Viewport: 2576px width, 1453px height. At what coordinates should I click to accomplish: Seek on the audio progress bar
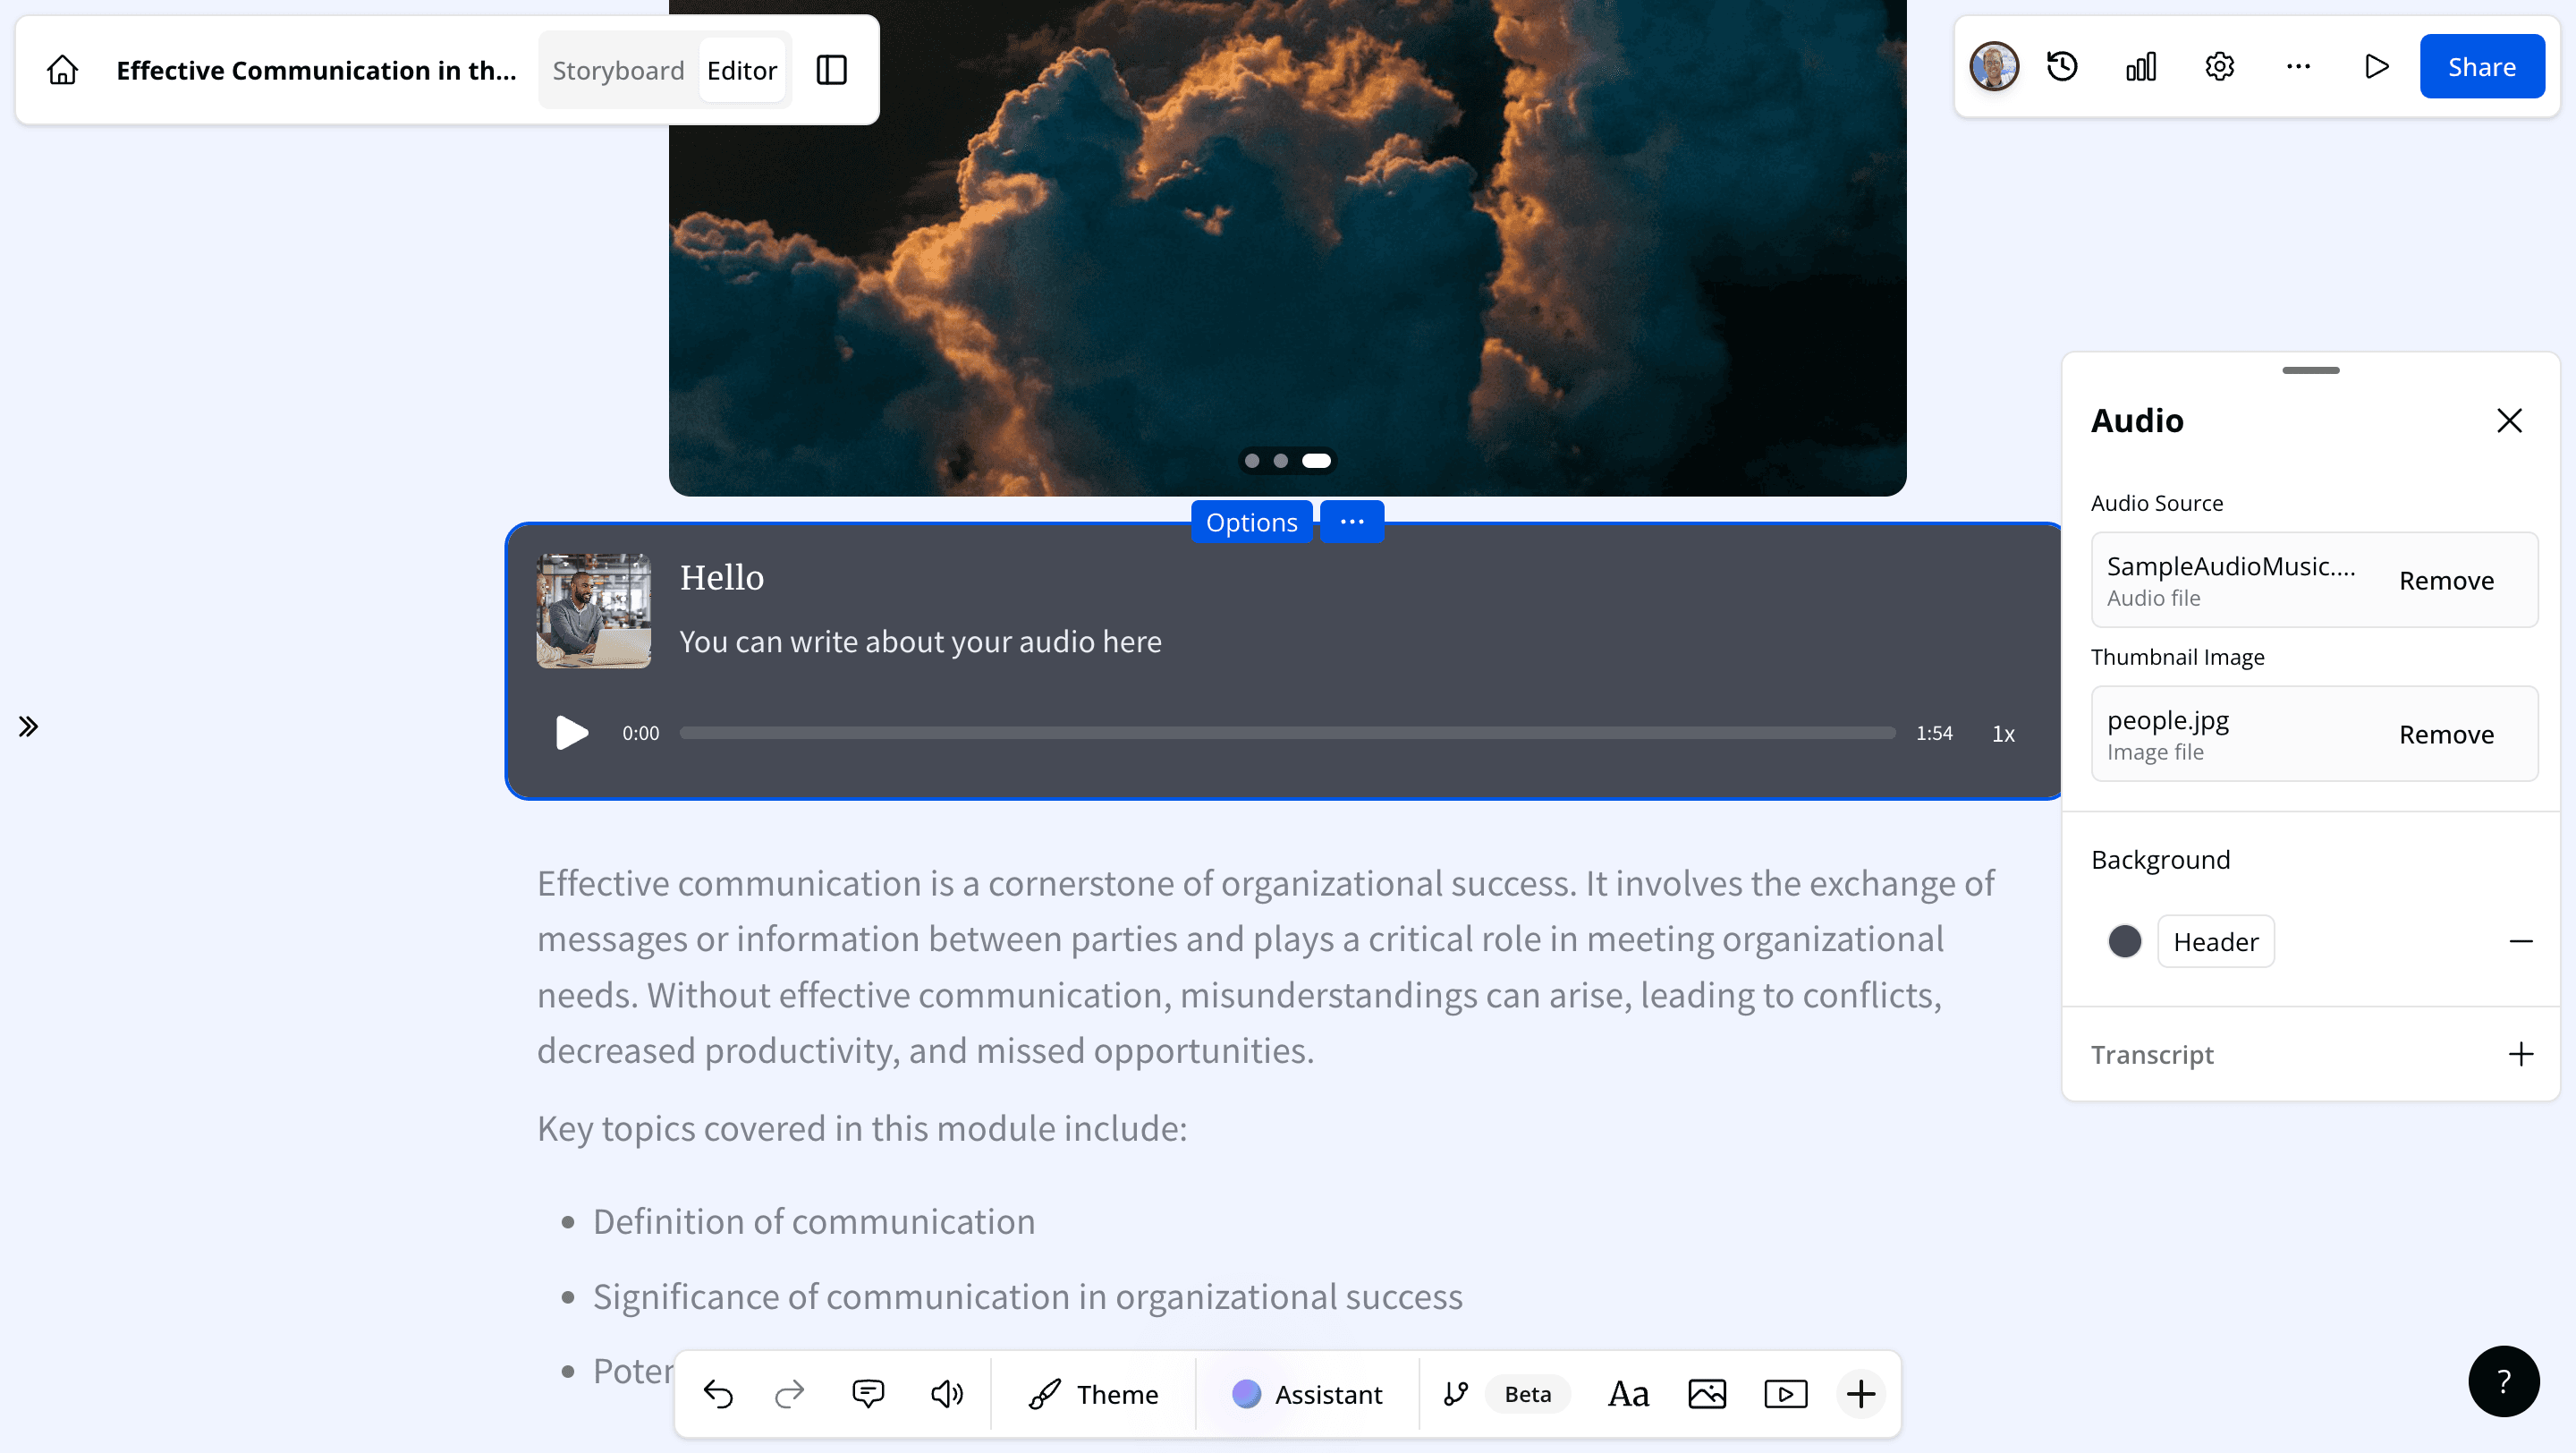1287,733
